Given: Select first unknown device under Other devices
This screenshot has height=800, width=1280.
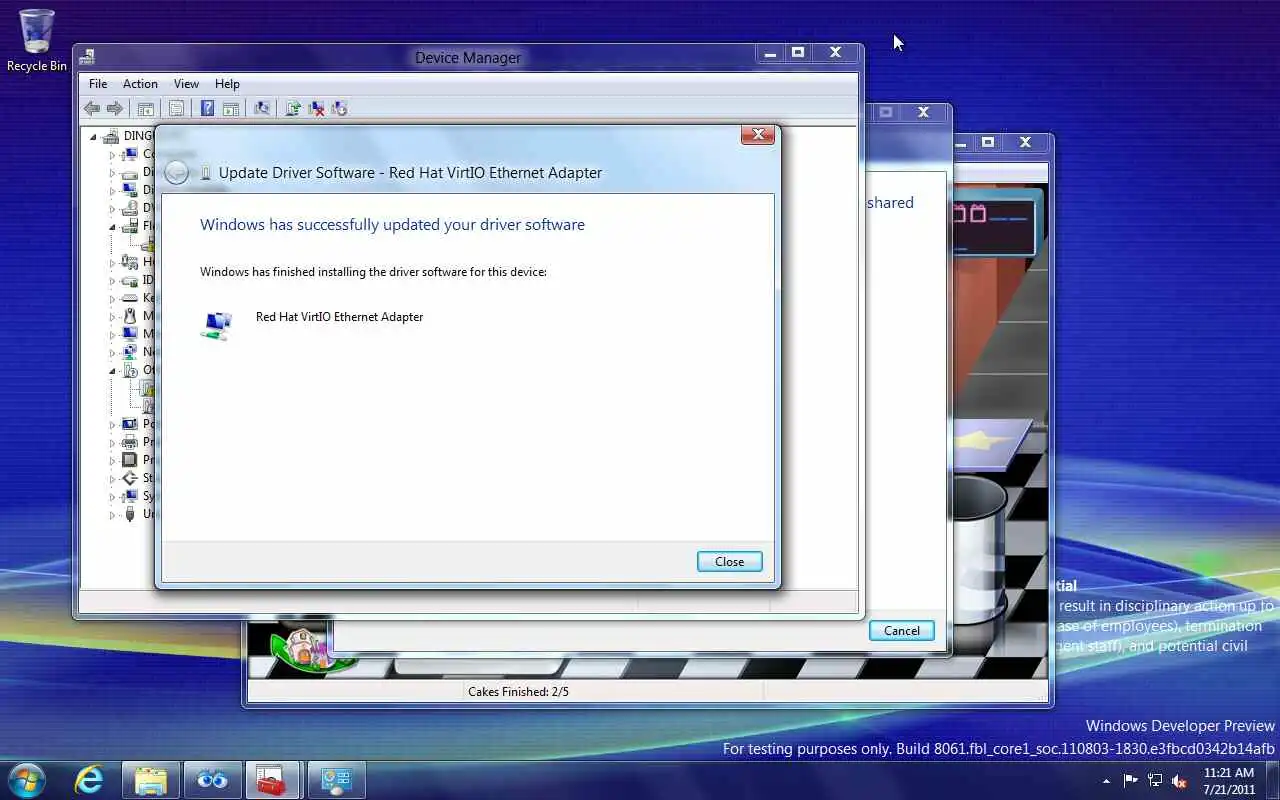Looking at the screenshot, I should point(148,388).
